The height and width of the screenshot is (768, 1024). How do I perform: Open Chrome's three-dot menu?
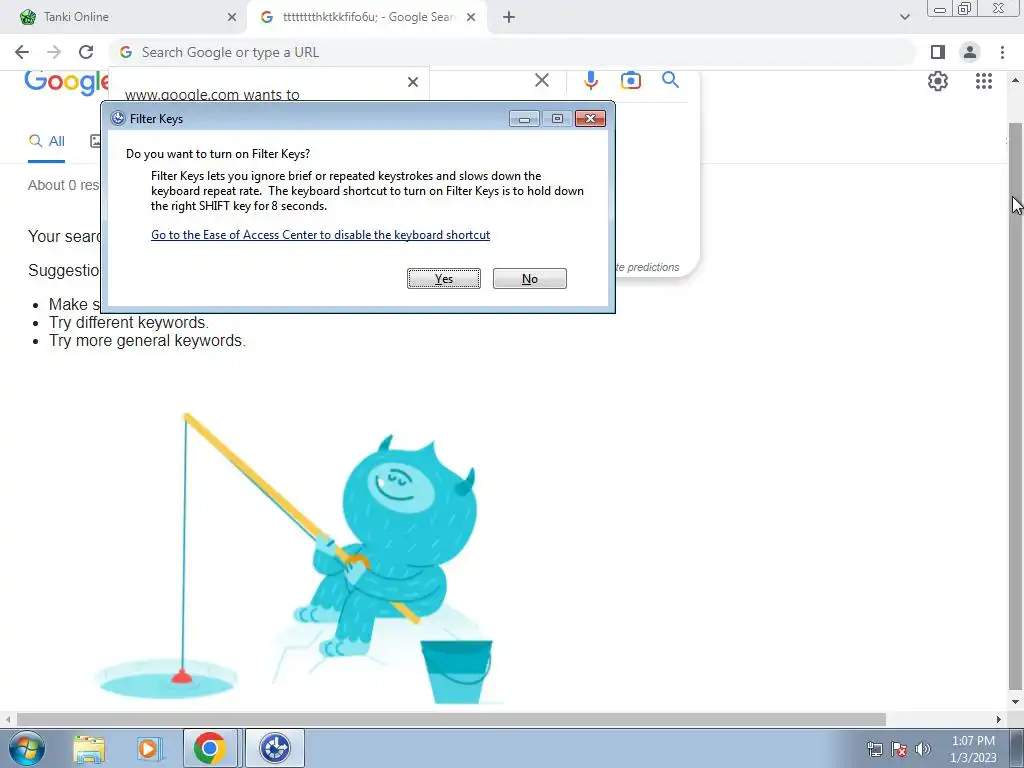(x=1002, y=52)
